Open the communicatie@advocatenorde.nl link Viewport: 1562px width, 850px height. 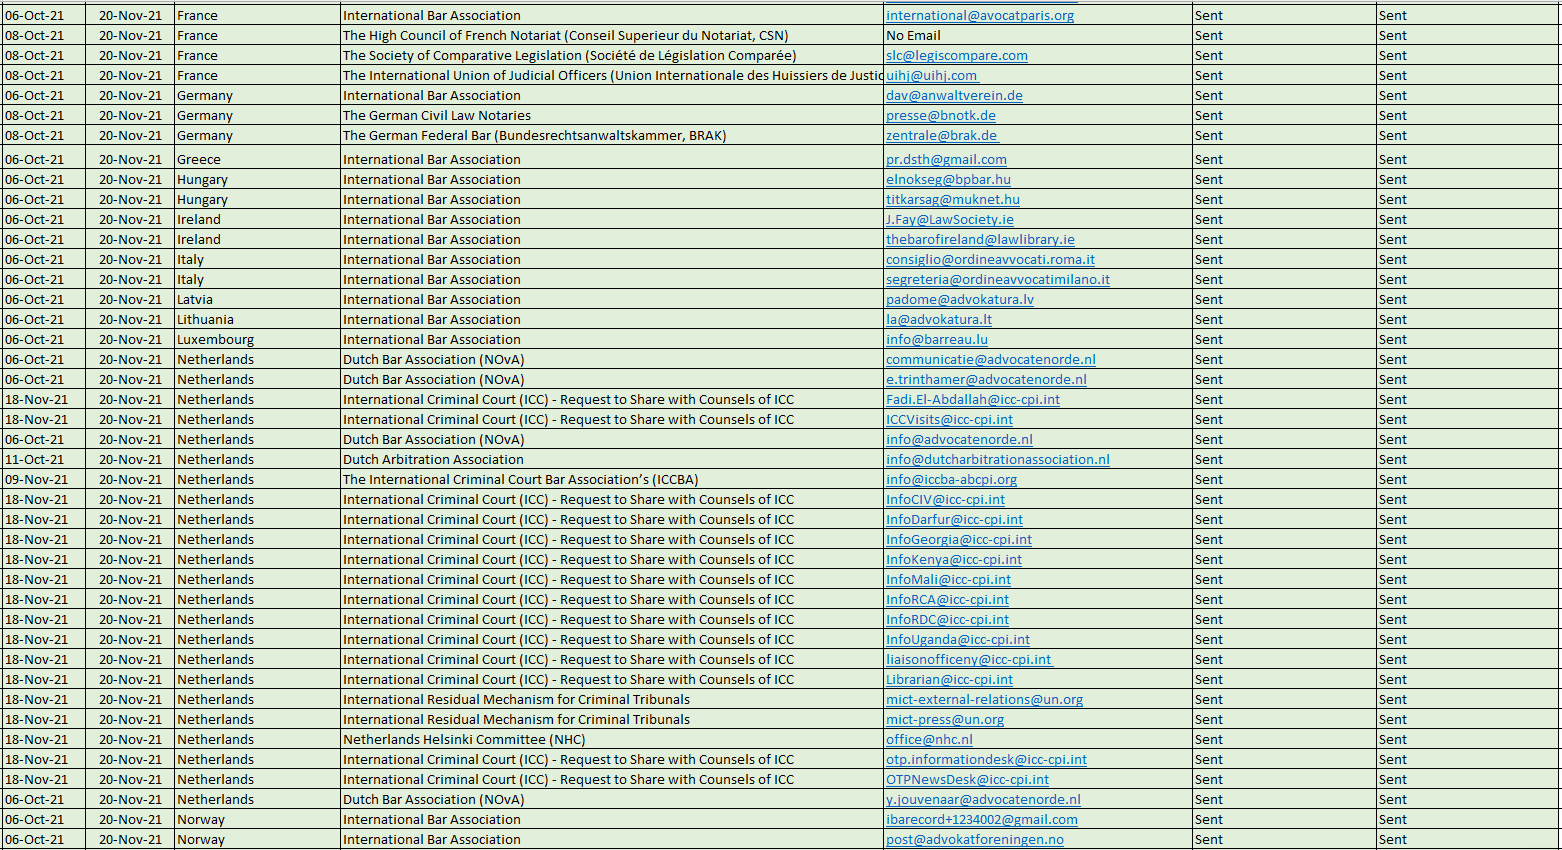pyautogui.click(x=991, y=360)
